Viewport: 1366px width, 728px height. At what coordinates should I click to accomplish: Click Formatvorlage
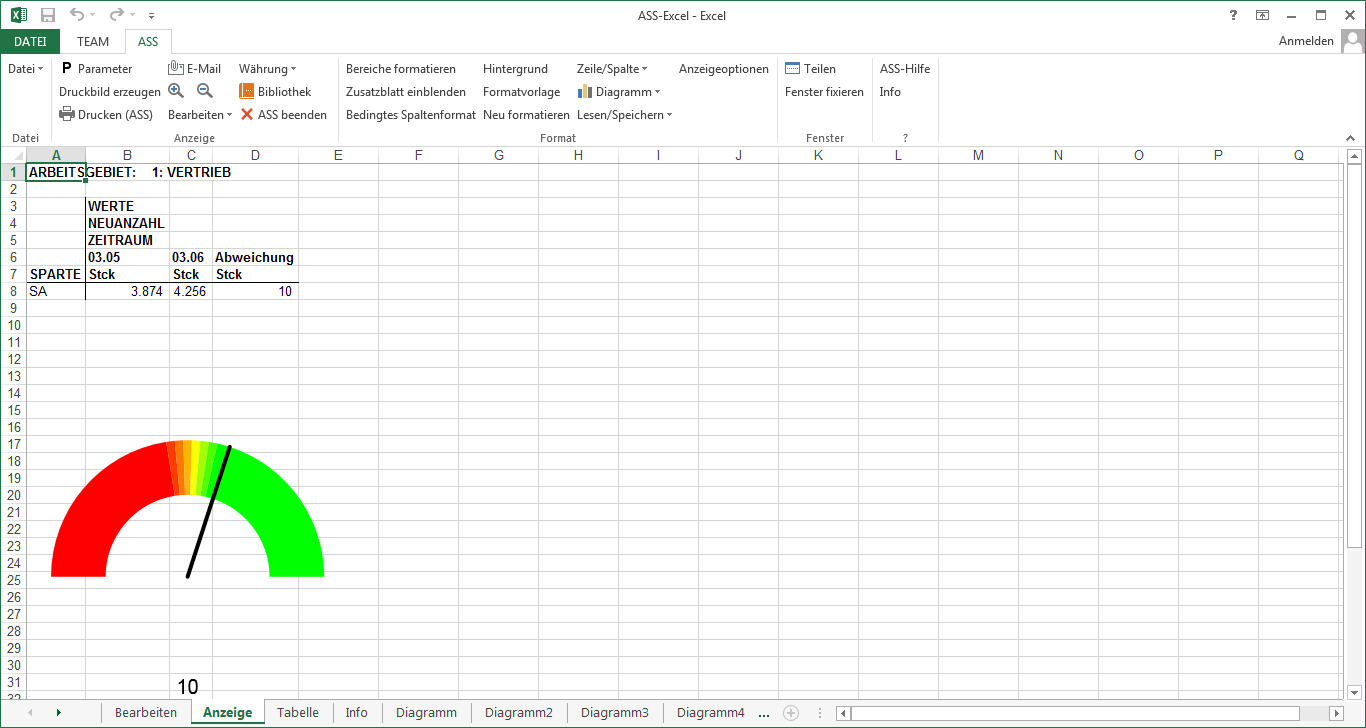click(x=521, y=92)
